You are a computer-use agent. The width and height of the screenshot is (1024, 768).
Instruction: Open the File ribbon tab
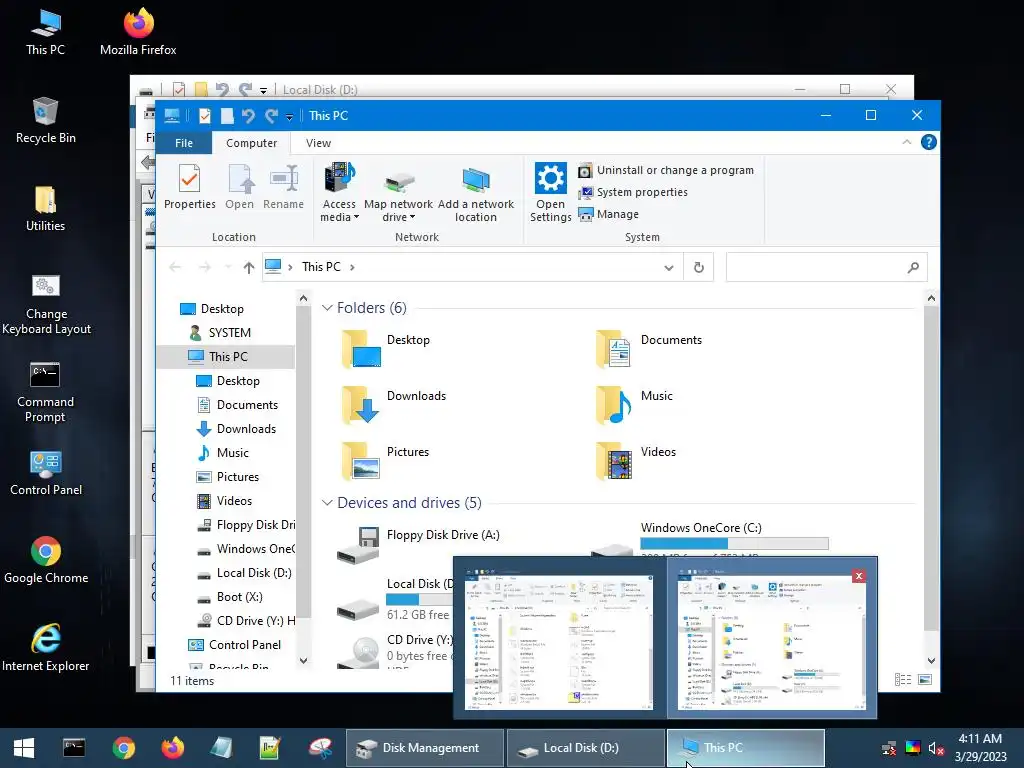point(184,143)
